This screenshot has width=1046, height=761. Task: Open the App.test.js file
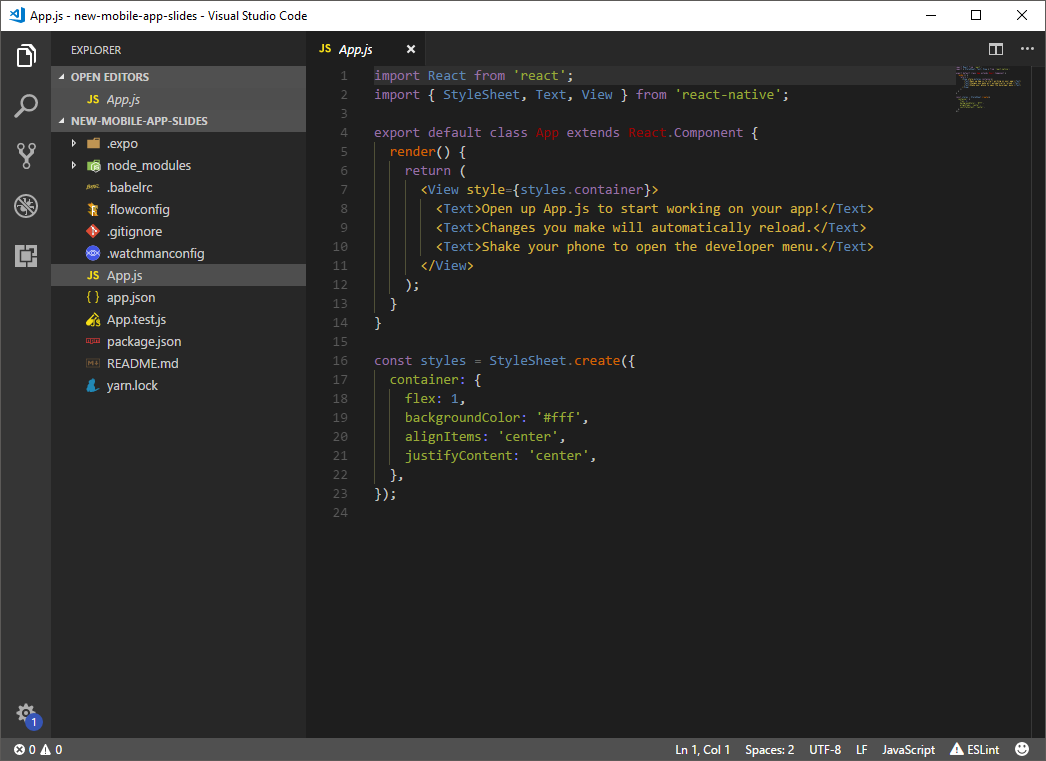coord(179,319)
